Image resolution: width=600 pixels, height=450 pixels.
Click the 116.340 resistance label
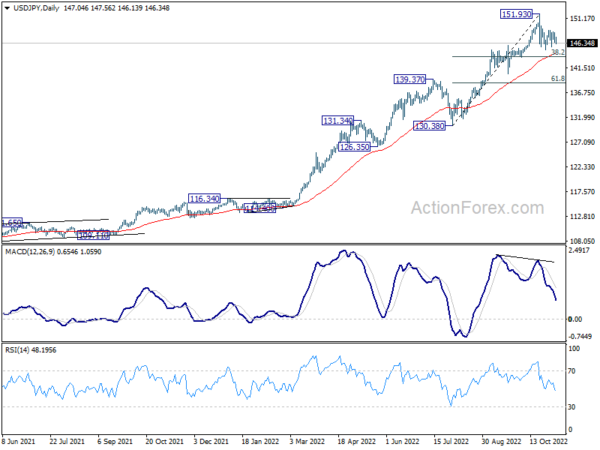(x=205, y=199)
